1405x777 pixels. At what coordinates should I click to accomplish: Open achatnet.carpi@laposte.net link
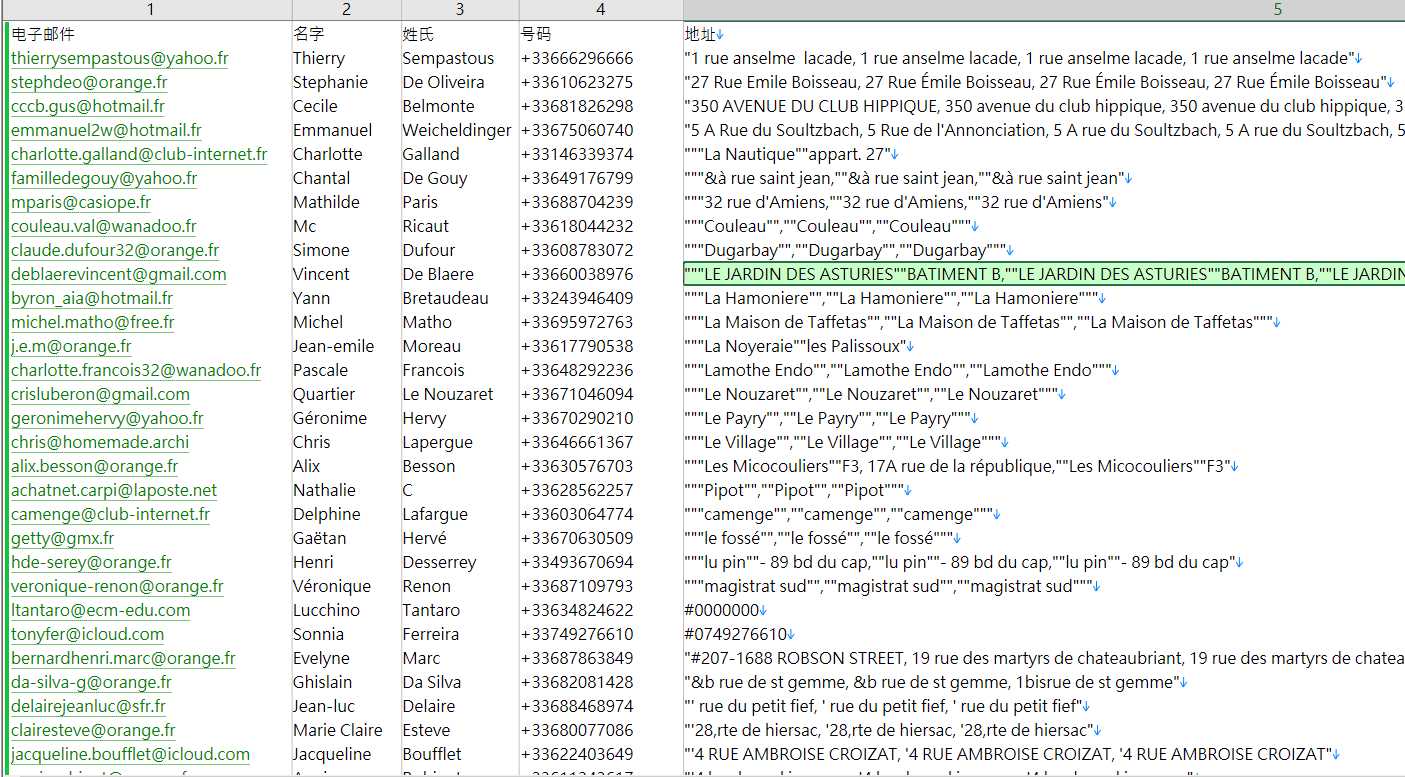point(114,490)
